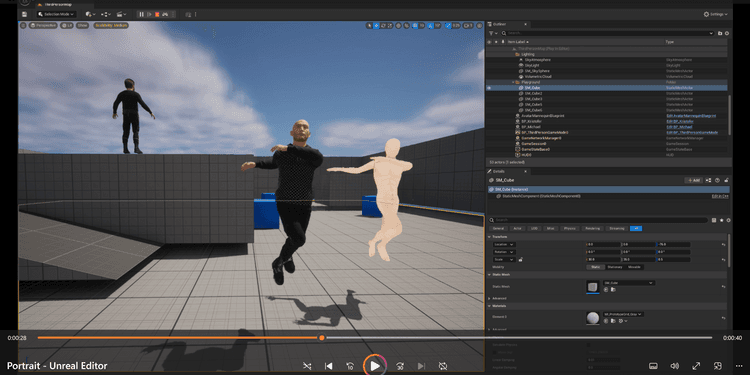Select the Physics filter tab in Details
Screen dimensions: 750x375
569,229
